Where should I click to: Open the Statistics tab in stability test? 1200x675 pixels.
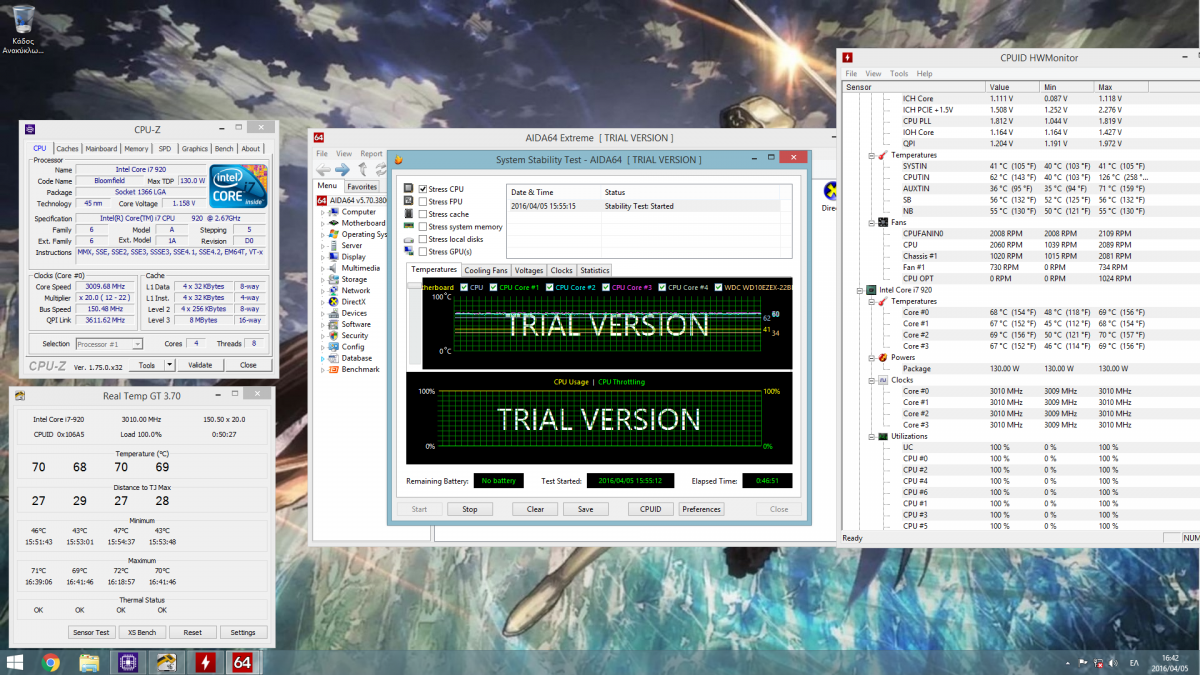point(595,270)
